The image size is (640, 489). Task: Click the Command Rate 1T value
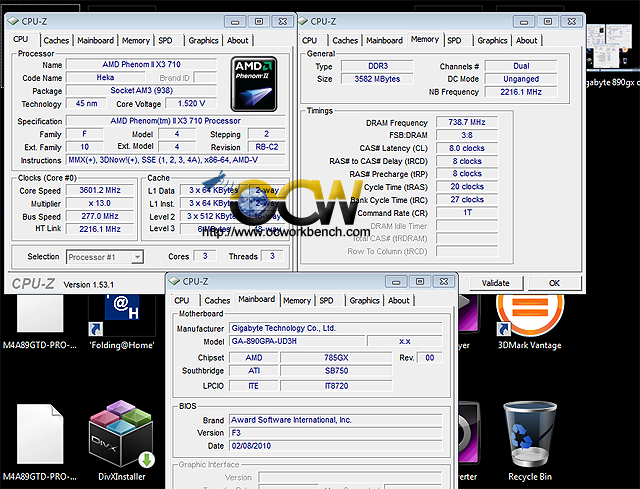click(x=467, y=213)
